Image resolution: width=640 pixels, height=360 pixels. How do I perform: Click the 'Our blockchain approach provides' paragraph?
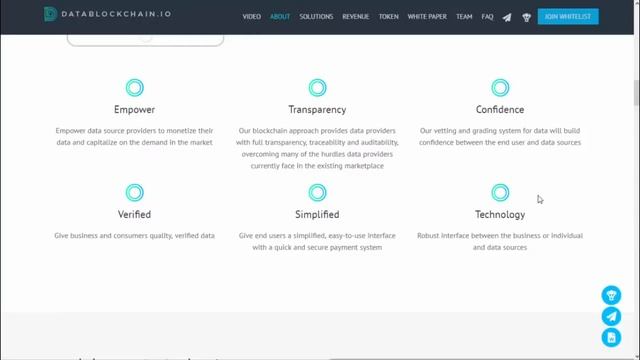[317, 148]
